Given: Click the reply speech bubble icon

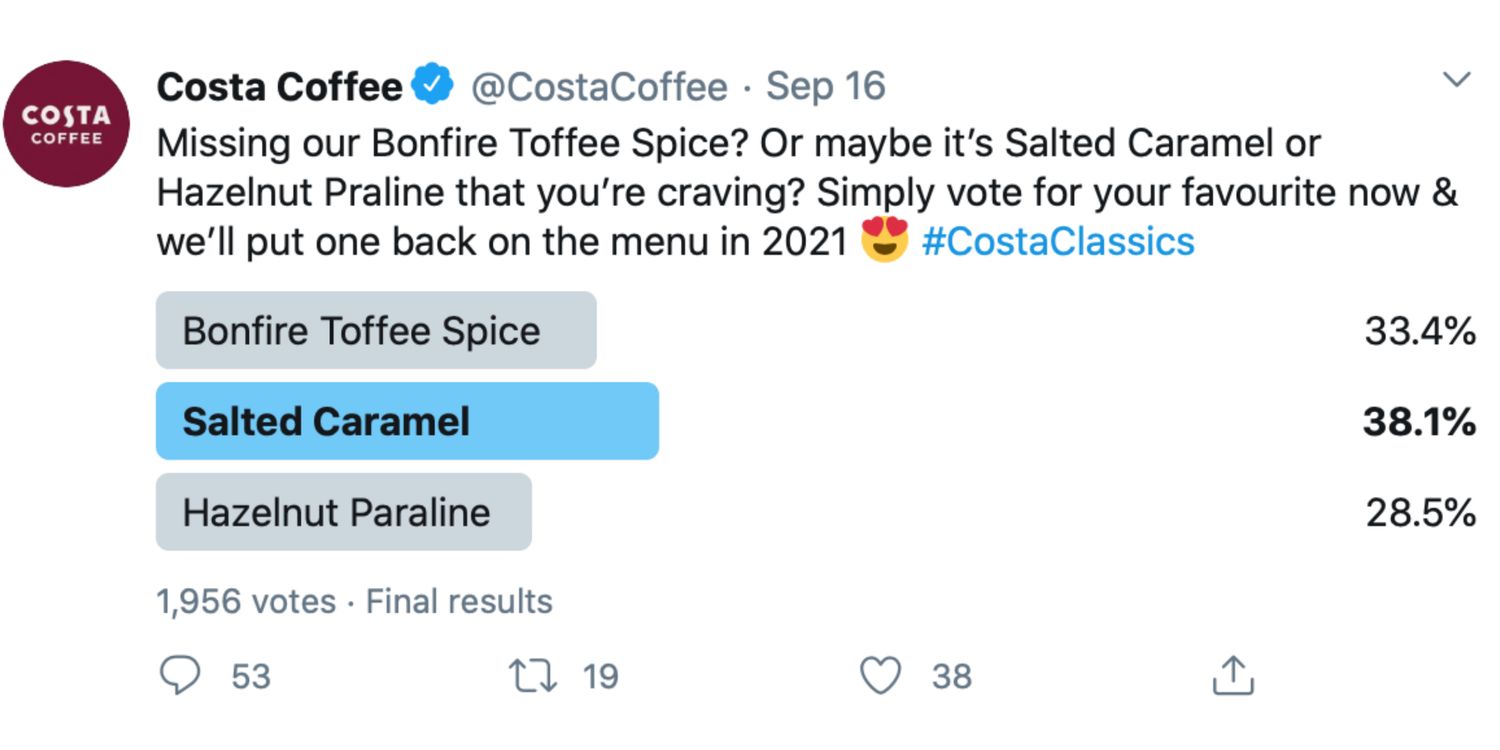Looking at the screenshot, I should coord(181,676).
